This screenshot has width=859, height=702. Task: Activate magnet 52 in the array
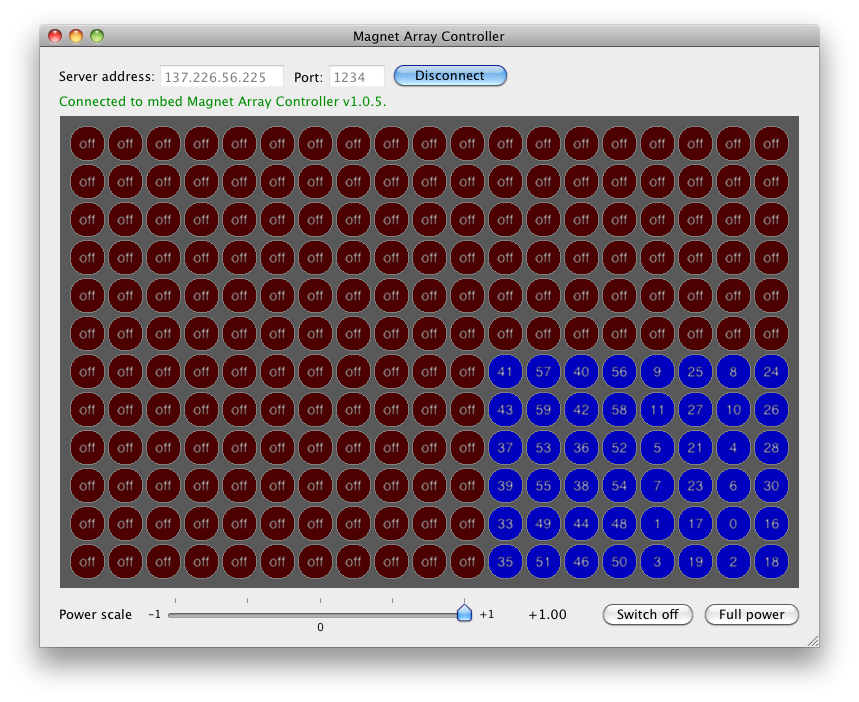point(619,448)
